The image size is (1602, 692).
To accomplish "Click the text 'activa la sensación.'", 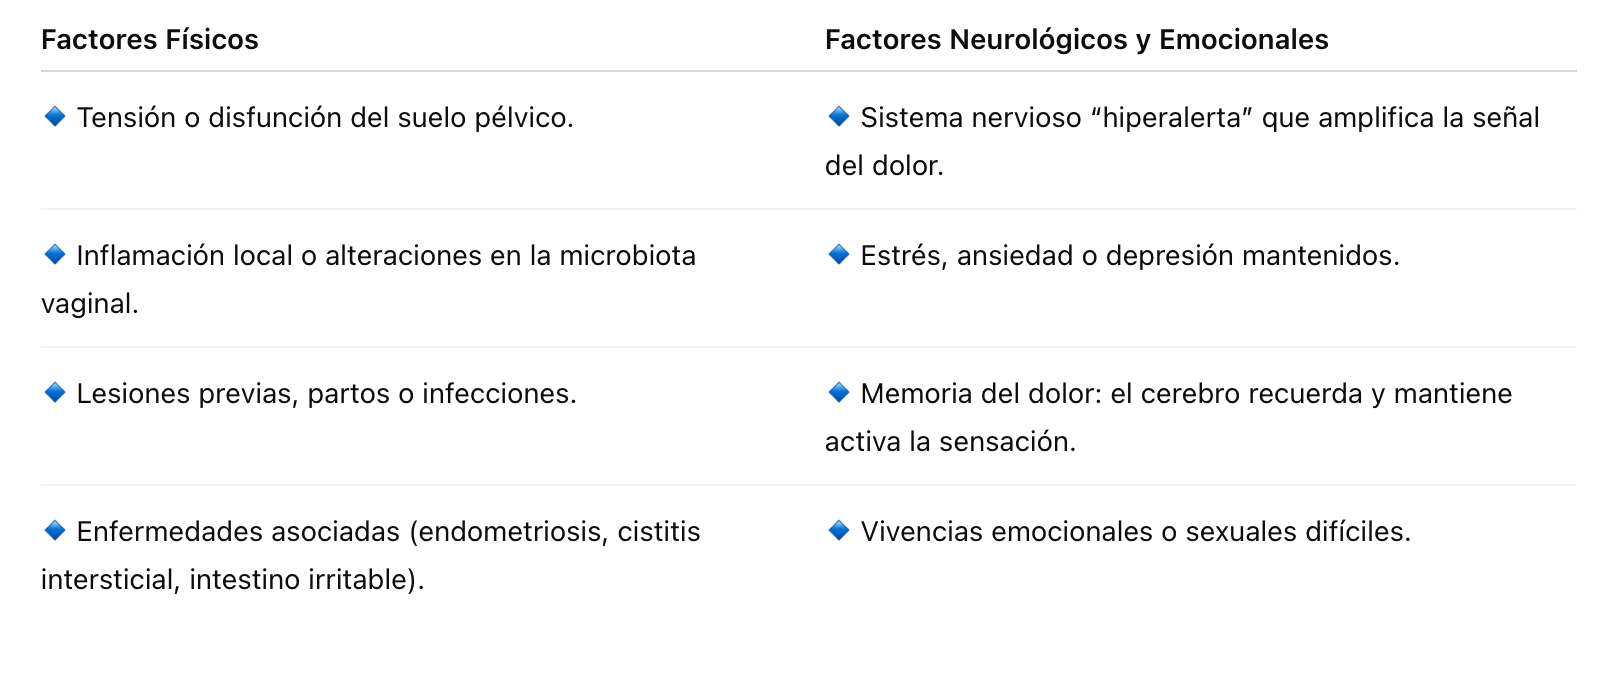I will click(x=950, y=442).
